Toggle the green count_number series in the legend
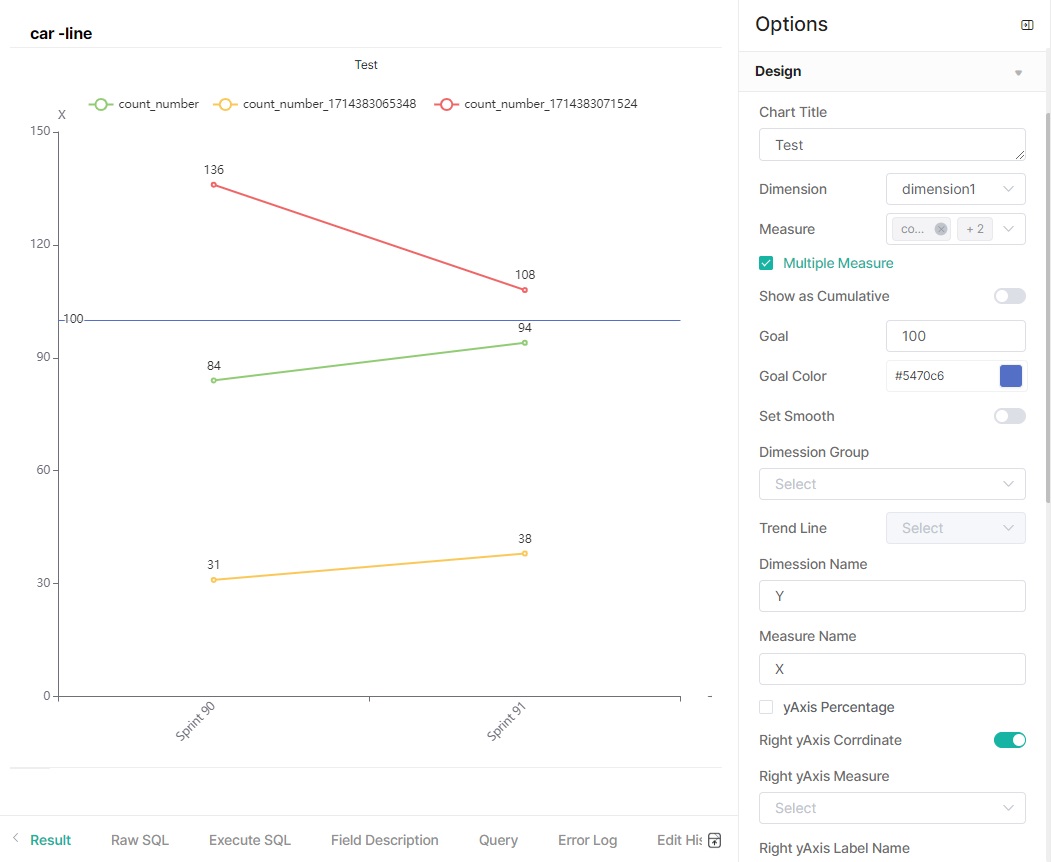 point(143,103)
